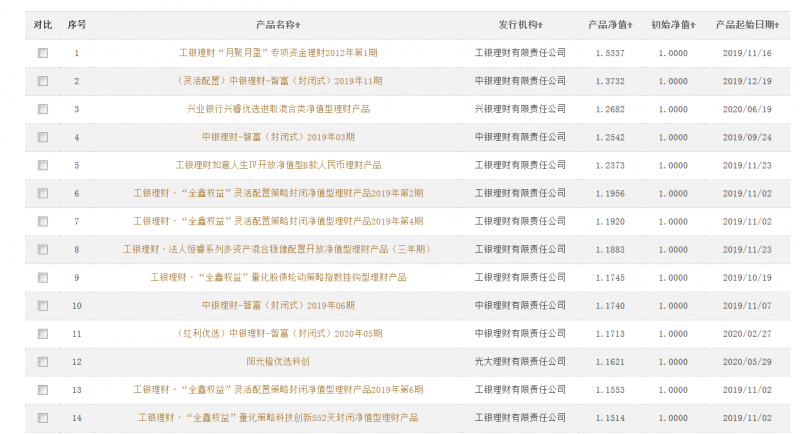Click start date 2020/06/19
The height and width of the screenshot is (435, 800).
747,109
